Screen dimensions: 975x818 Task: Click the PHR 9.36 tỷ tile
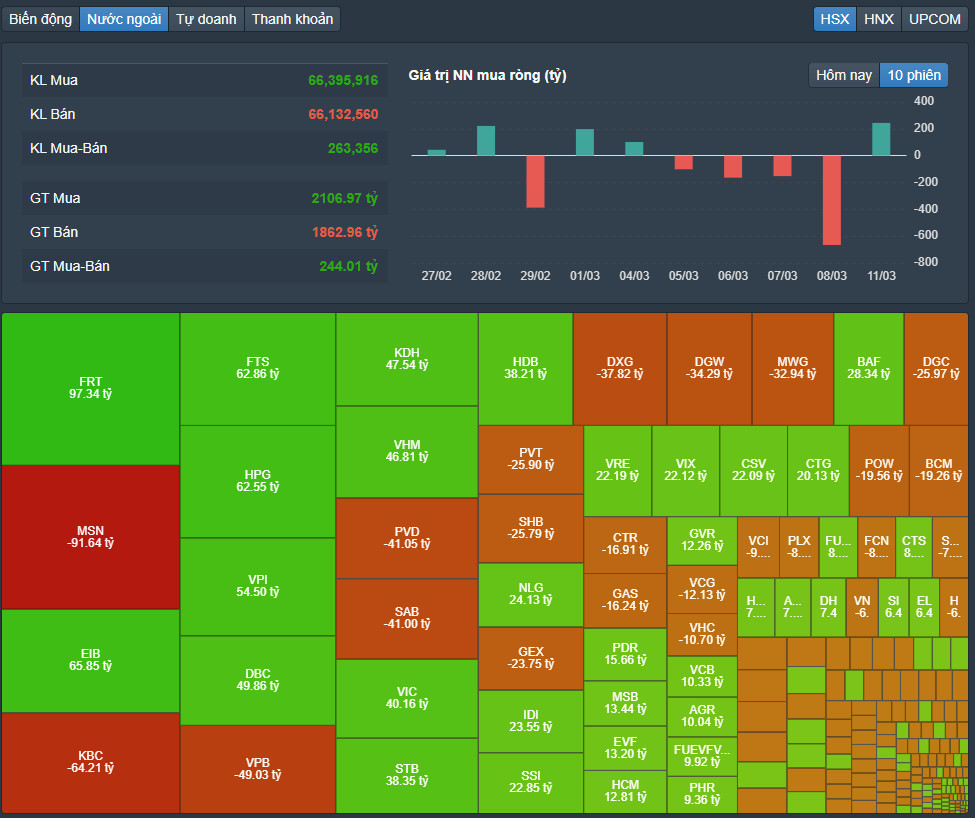click(x=702, y=794)
